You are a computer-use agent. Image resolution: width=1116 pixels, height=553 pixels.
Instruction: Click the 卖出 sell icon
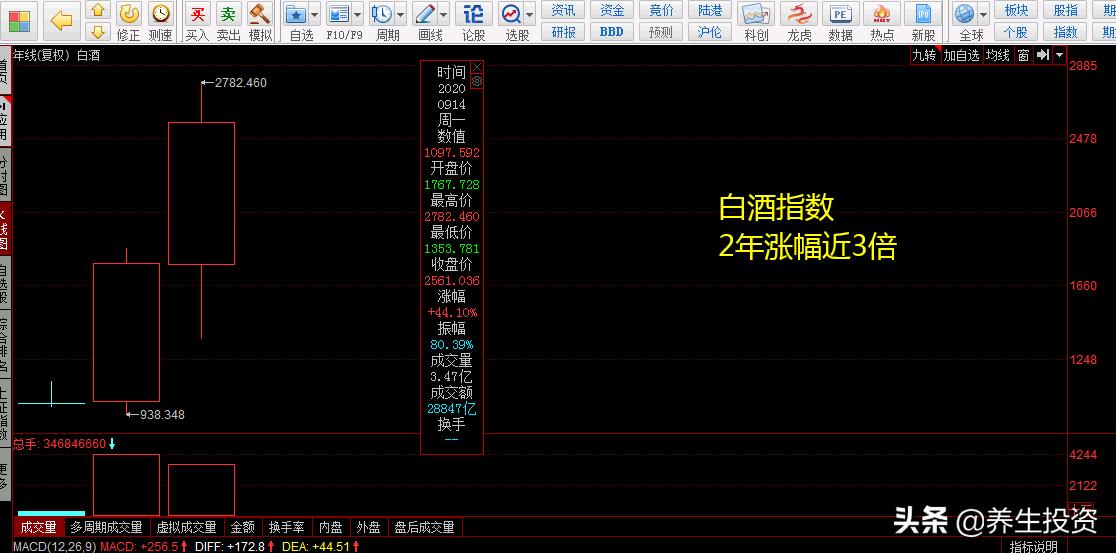point(228,14)
